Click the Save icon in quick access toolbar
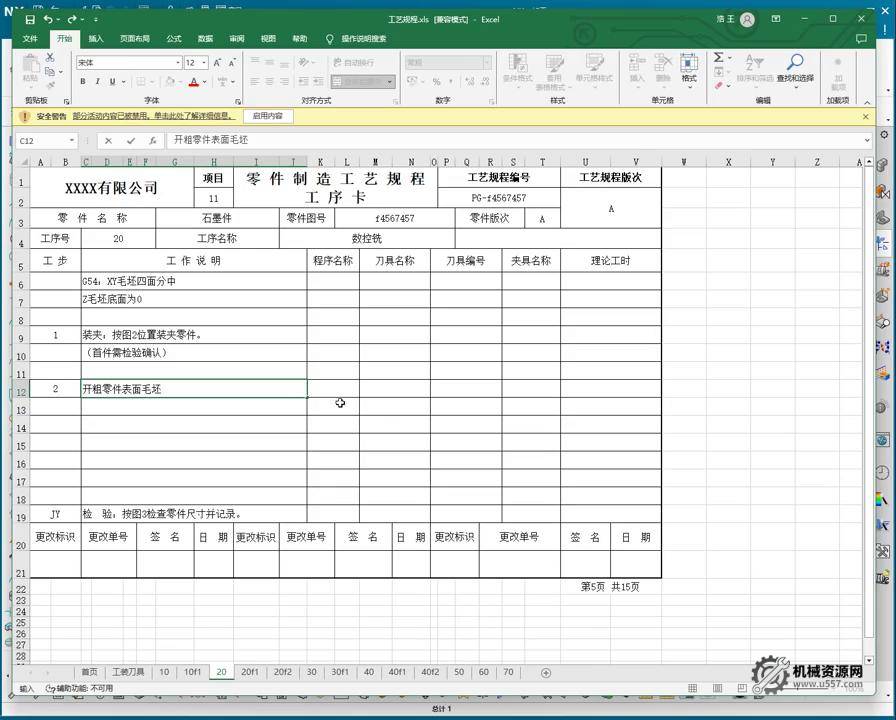 30,19
